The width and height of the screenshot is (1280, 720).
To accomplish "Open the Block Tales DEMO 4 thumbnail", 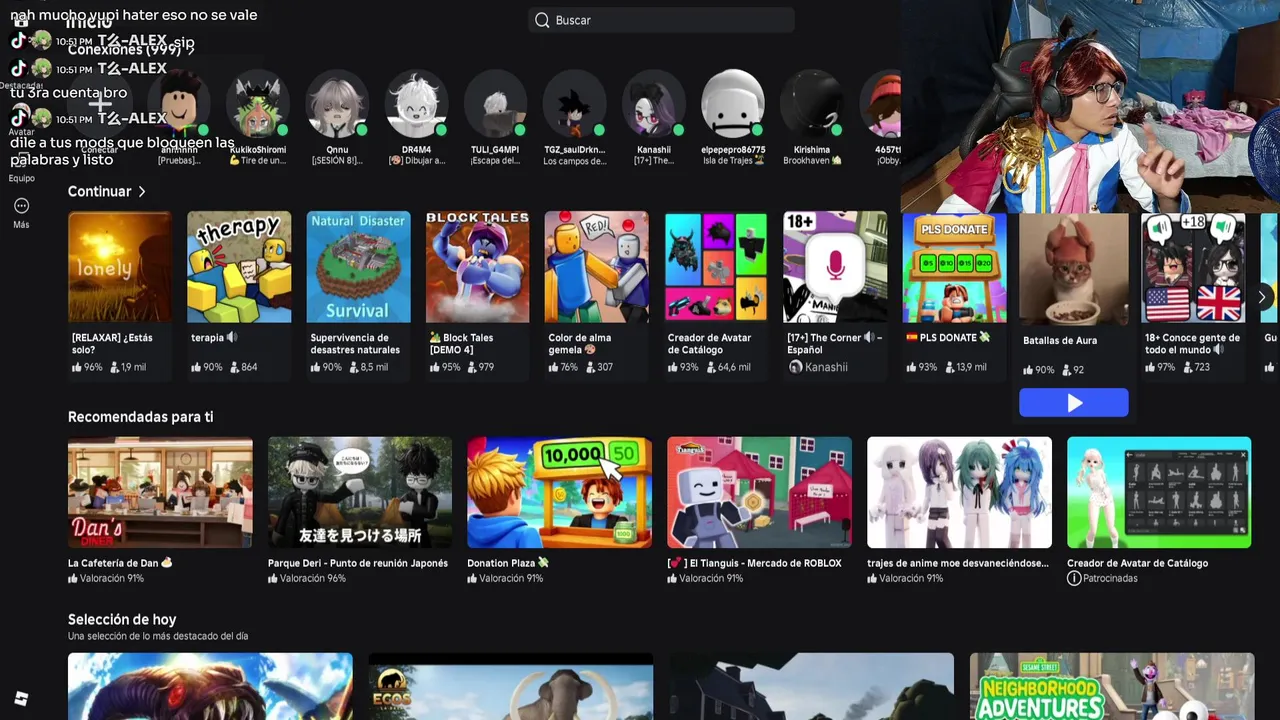I will pos(478,267).
